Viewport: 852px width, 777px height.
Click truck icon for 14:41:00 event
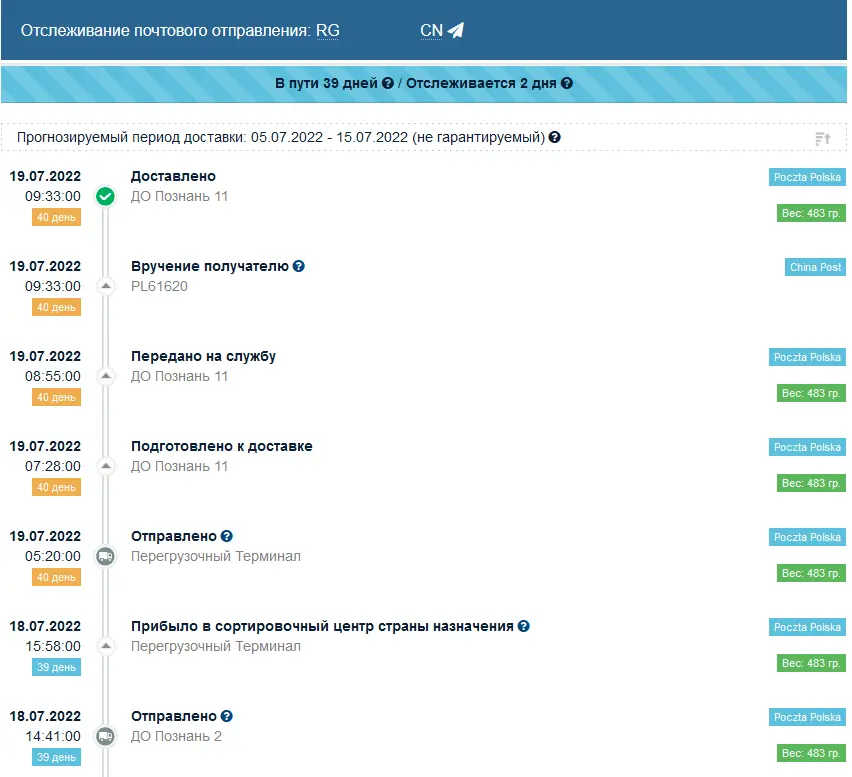(105, 736)
